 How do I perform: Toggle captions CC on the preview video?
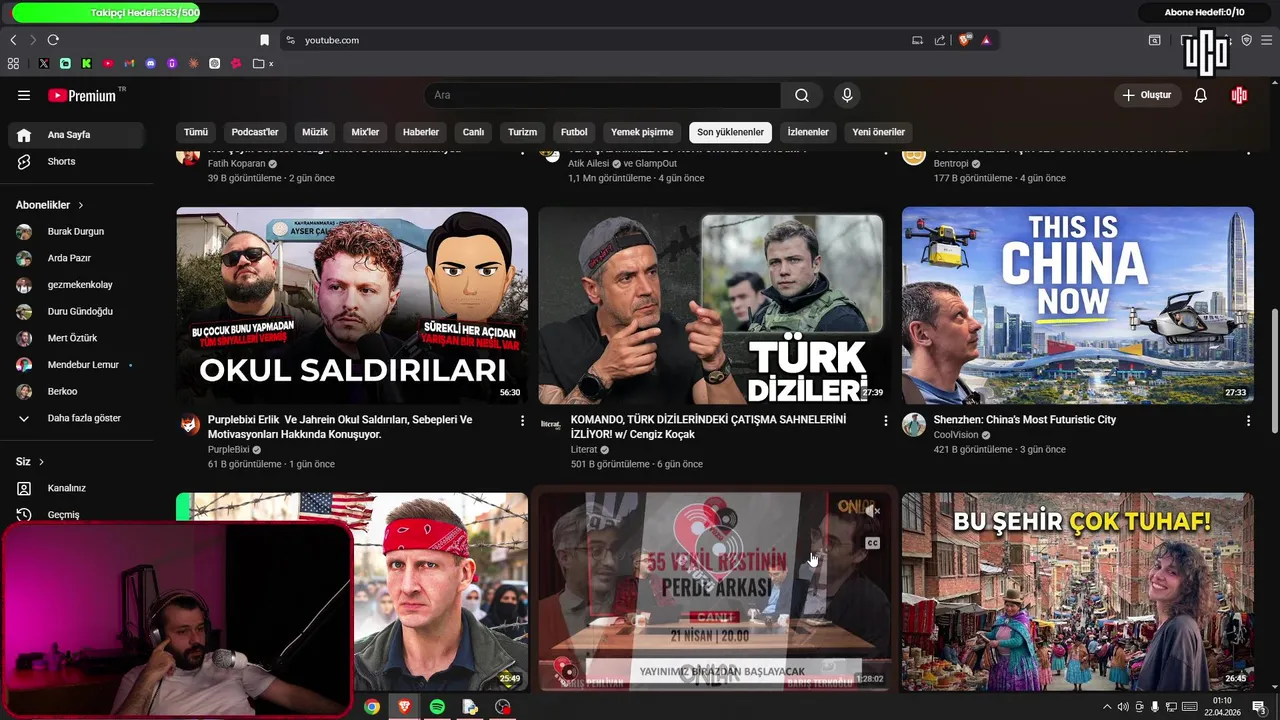pos(872,543)
